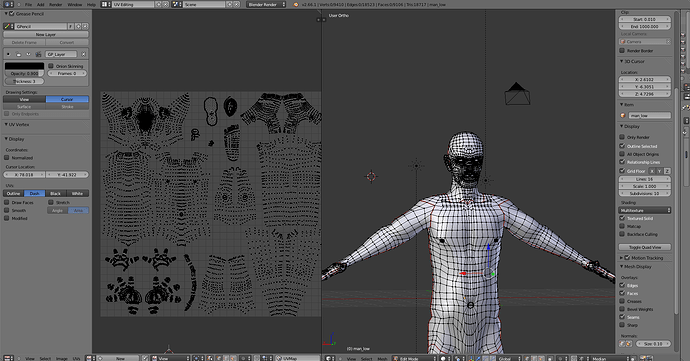Open the Help menu

pos(91,4)
